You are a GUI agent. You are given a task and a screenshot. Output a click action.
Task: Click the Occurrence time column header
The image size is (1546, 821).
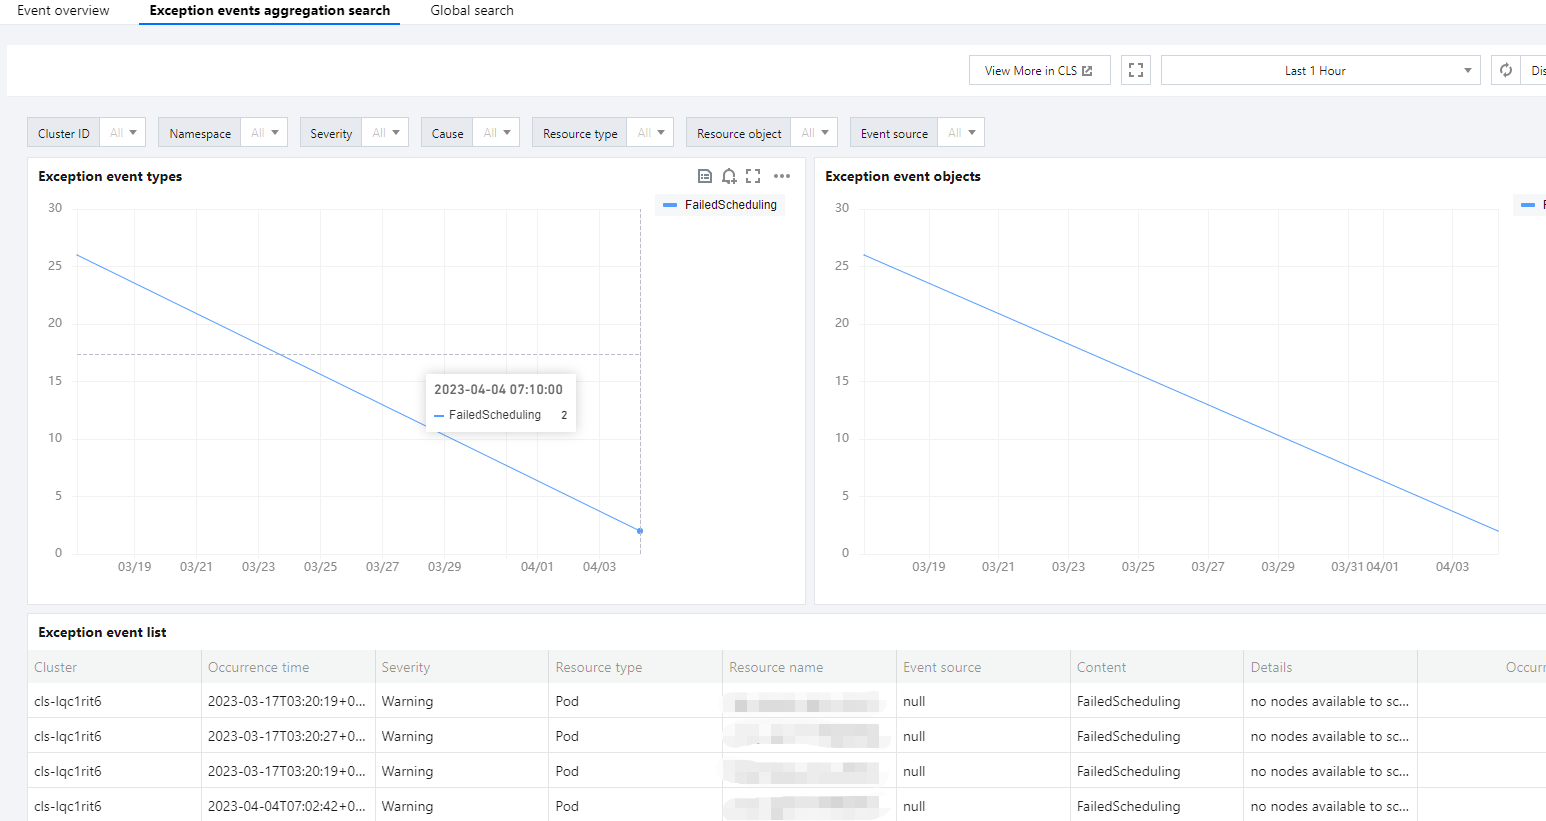[x=259, y=667]
